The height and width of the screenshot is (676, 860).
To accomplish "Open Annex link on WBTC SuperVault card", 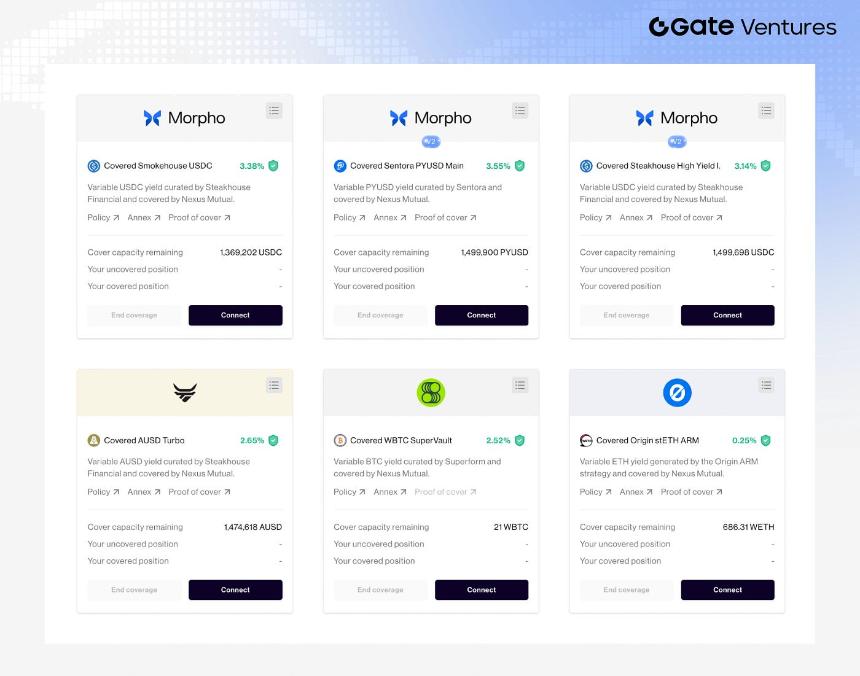I will tap(390, 492).
